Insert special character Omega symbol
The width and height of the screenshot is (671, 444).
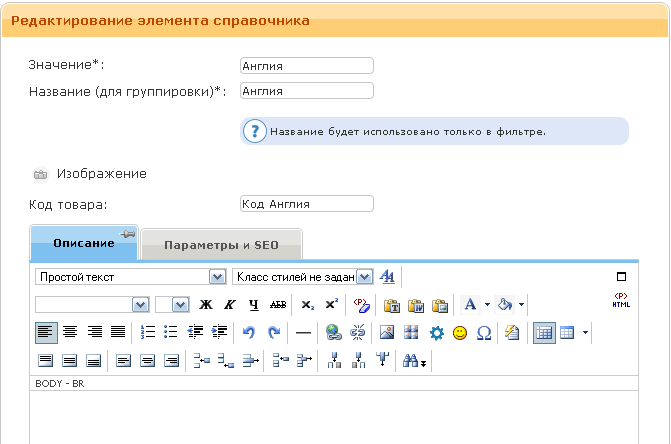(x=484, y=333)
